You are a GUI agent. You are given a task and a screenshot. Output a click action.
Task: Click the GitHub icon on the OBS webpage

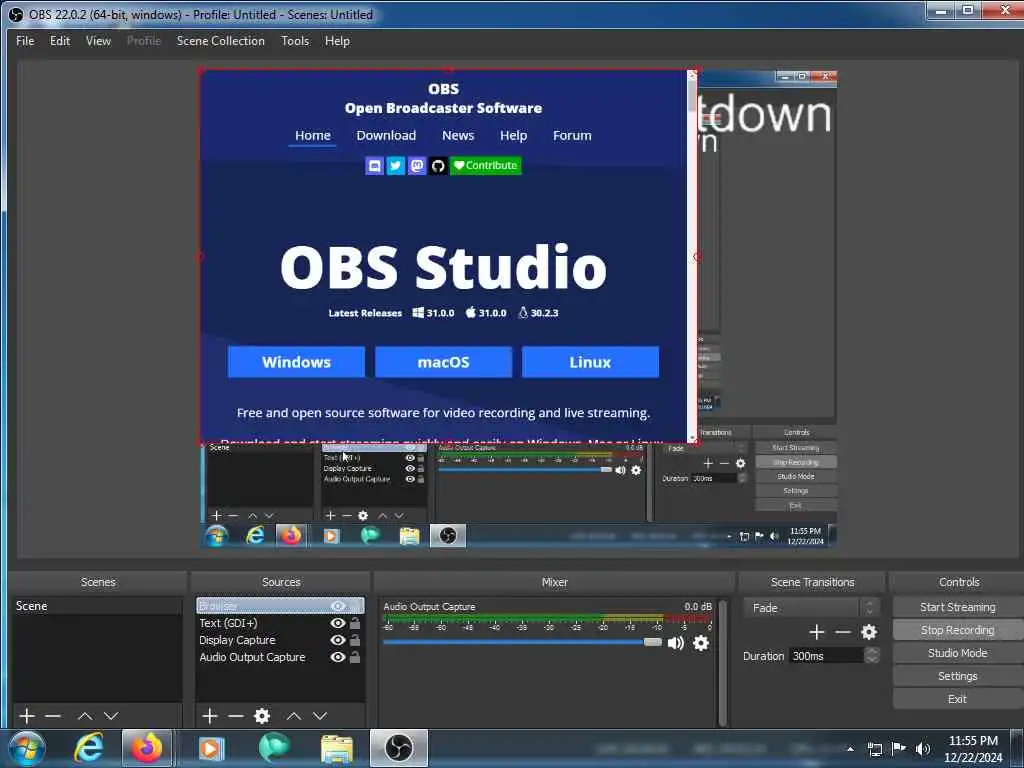(x=438, y=166)
